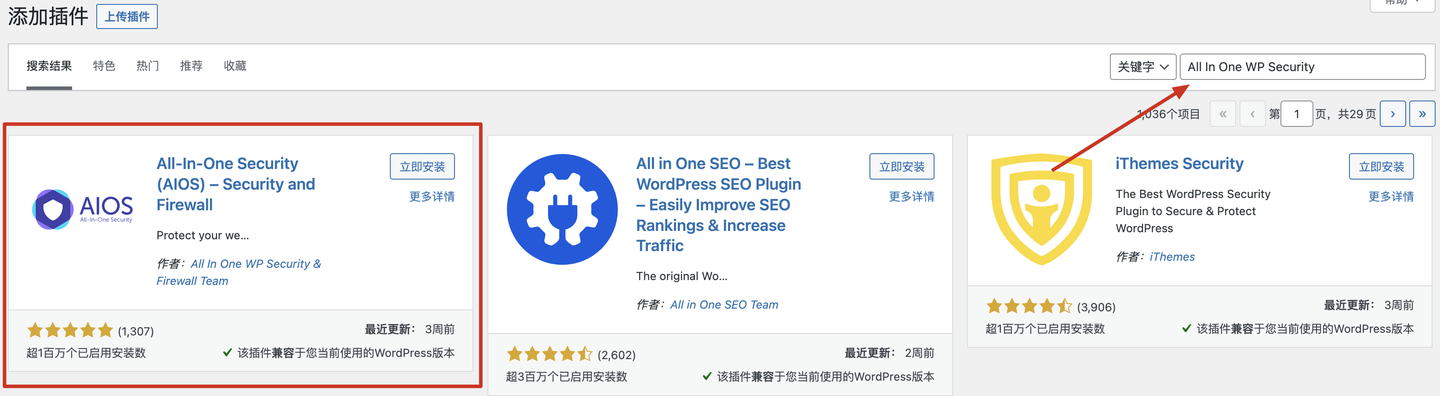Click the previous page arrow button

click(1252, 114)
